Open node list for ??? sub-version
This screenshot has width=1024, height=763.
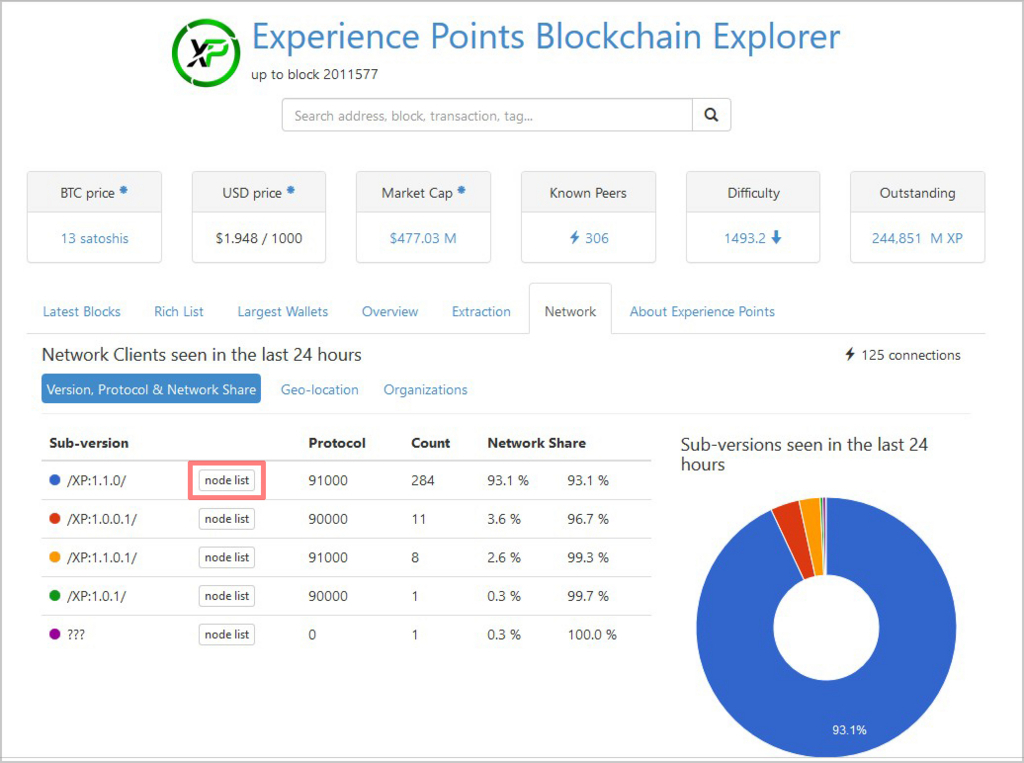click(227, 634)
